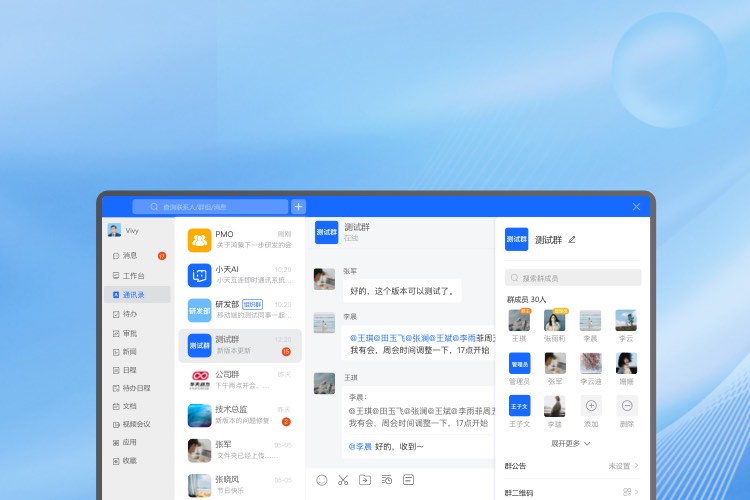Open 待办 to-do in the sidebar
Viewport: 750px width, 500px height.
coord(137,314)
